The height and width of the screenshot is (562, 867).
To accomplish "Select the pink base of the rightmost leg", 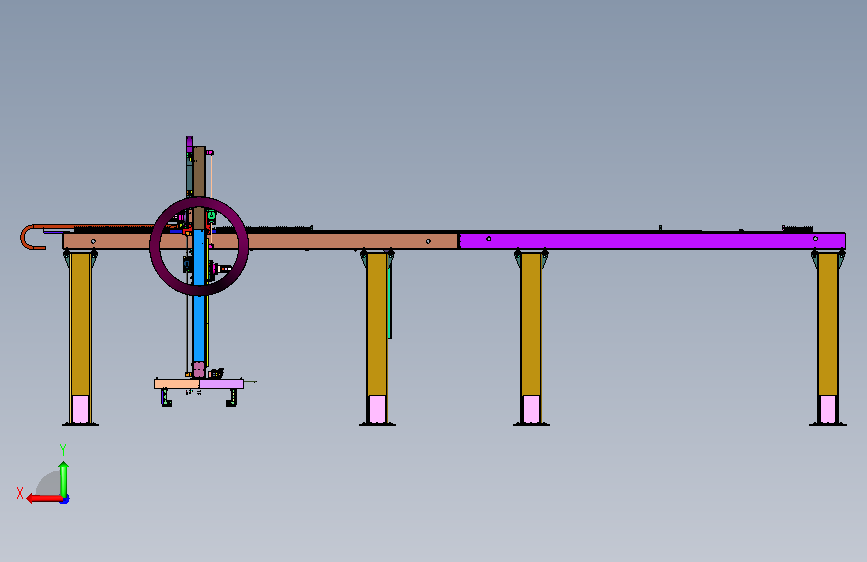I will 828,409.
